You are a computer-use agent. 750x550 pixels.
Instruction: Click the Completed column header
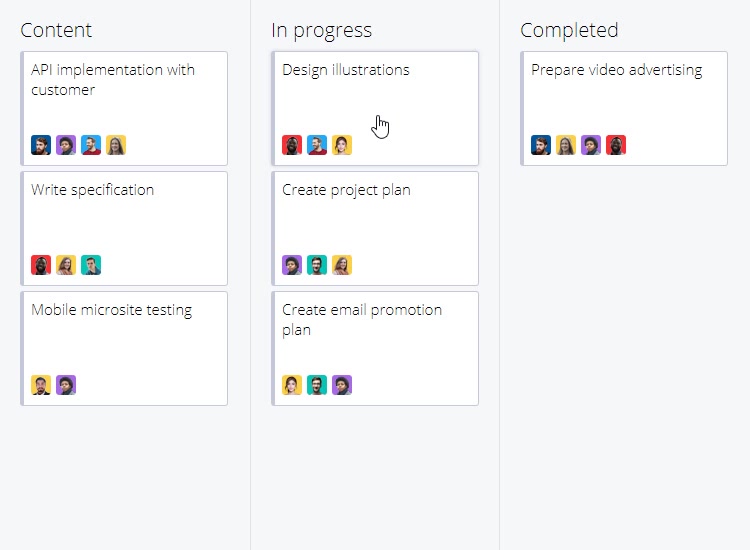point(569,31)
